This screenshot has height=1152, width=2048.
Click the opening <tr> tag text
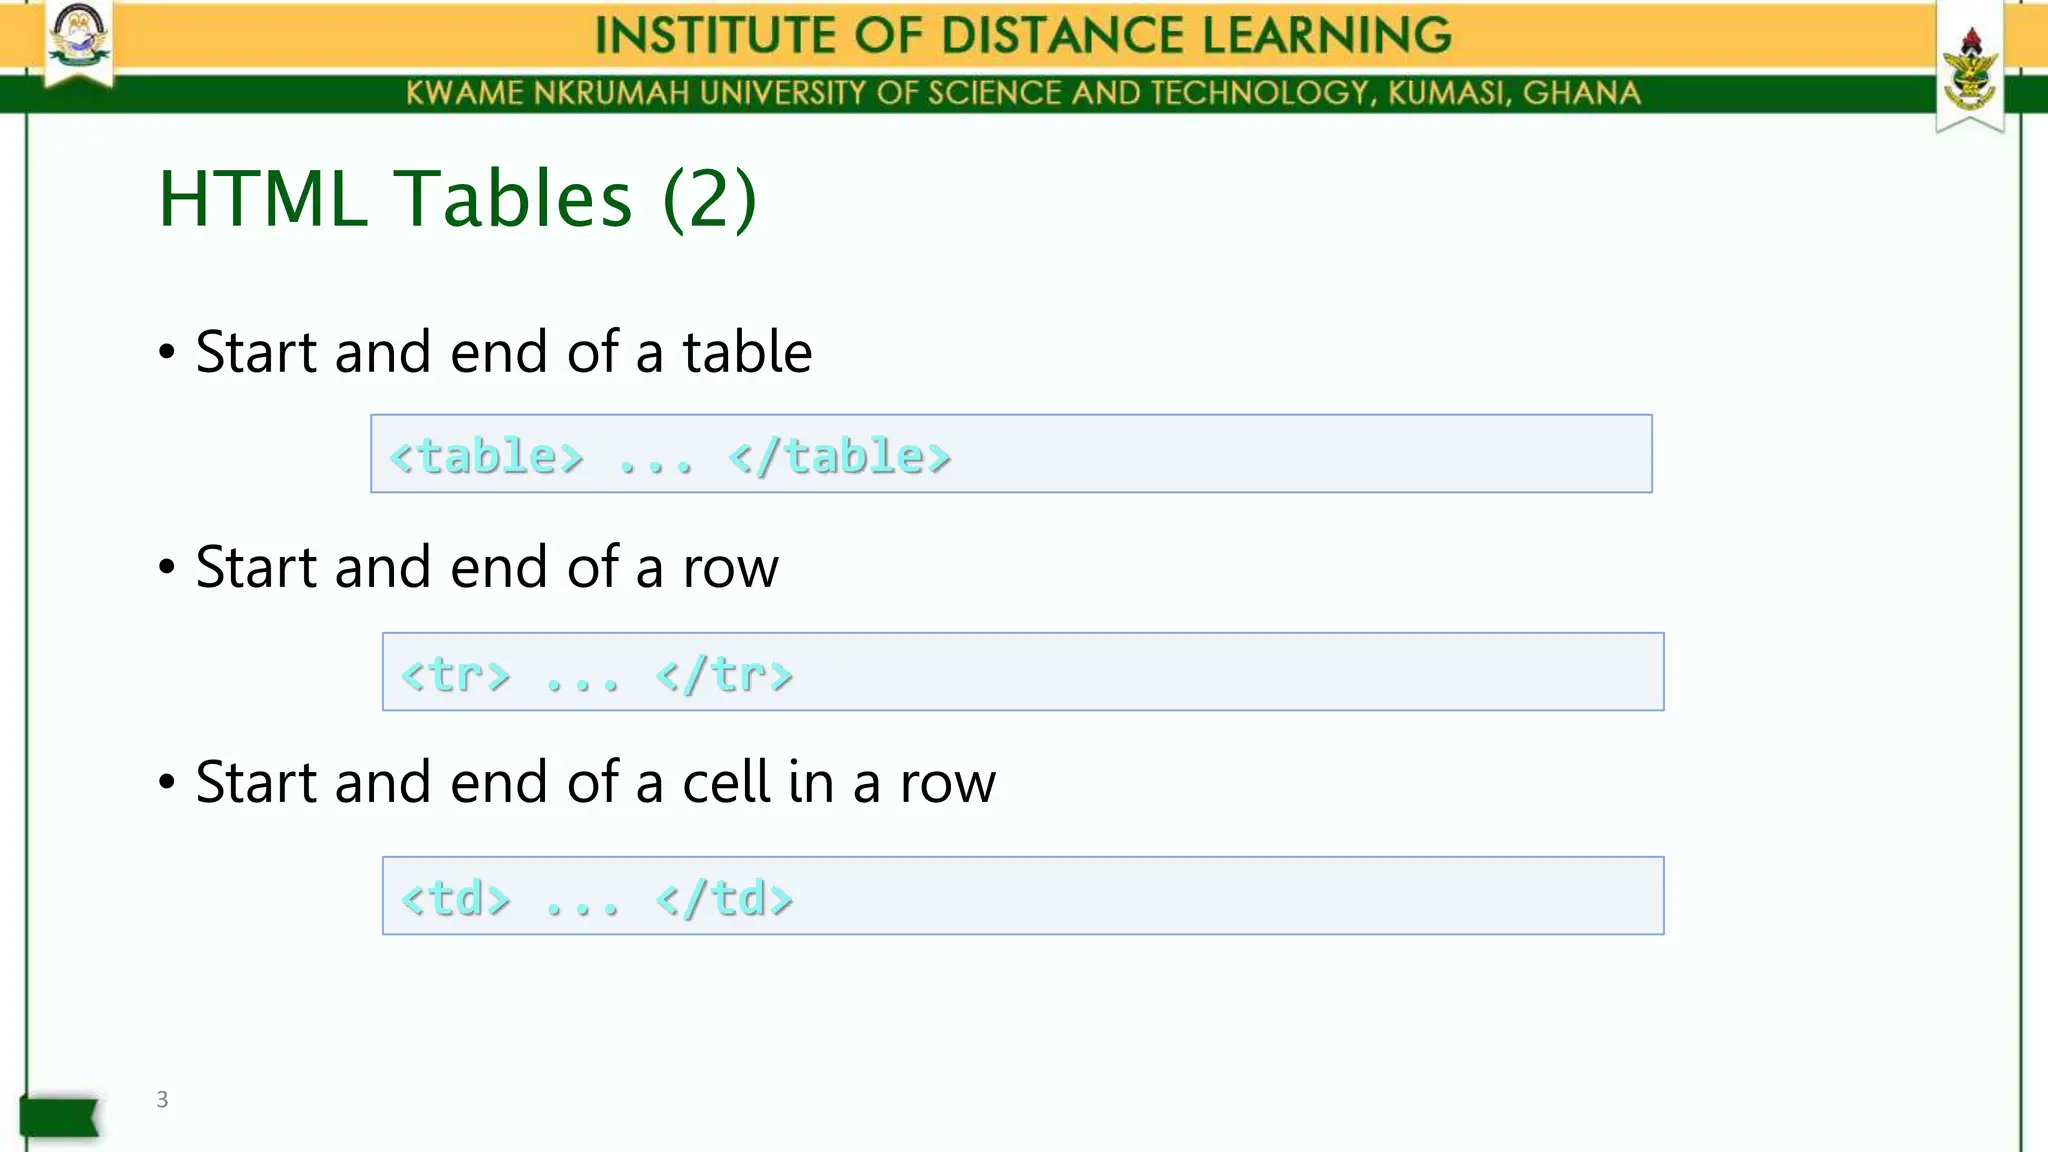456,675
